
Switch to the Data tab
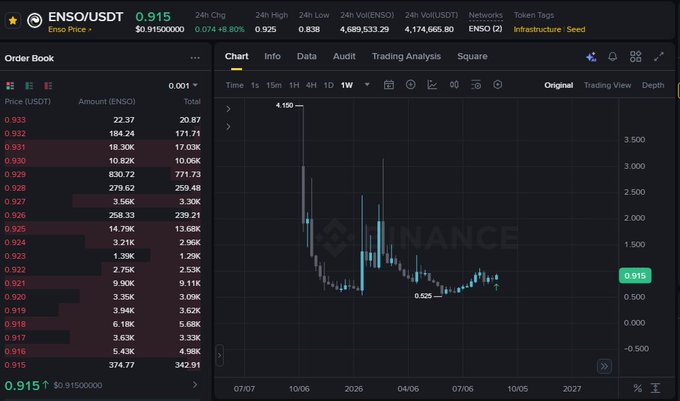307,56
